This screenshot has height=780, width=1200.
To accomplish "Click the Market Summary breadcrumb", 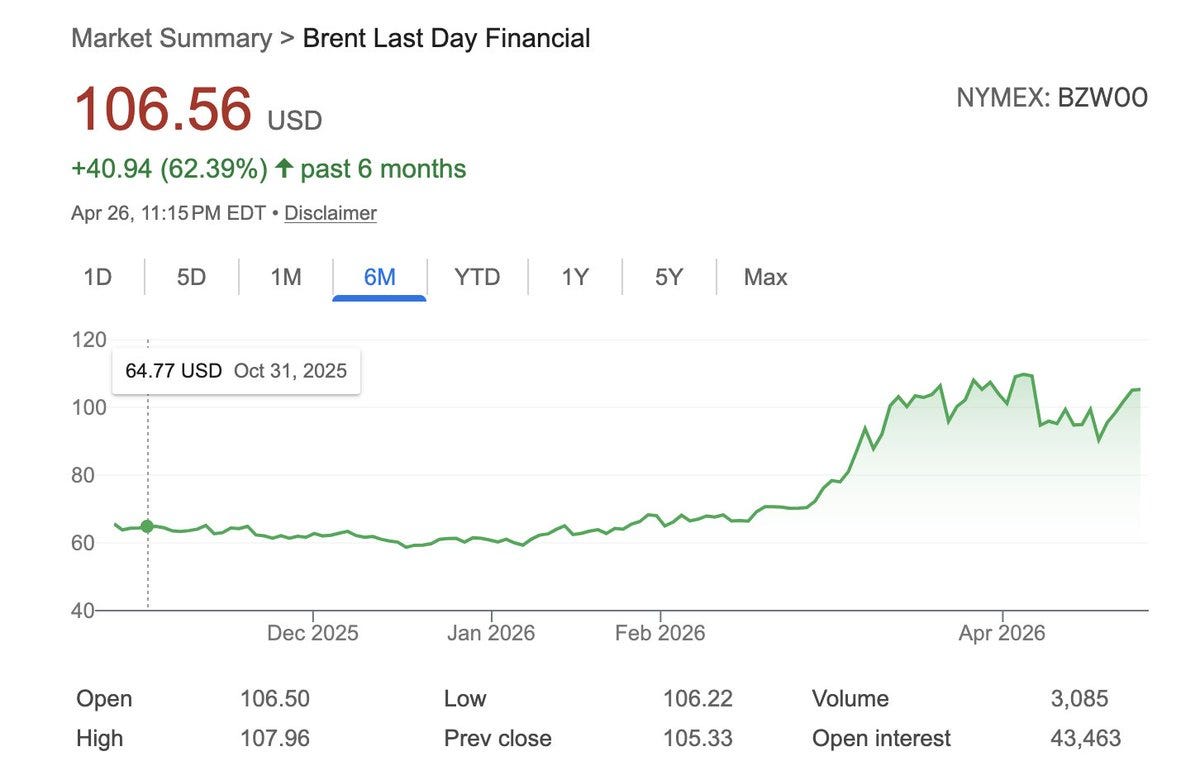I will coord(171,39).
